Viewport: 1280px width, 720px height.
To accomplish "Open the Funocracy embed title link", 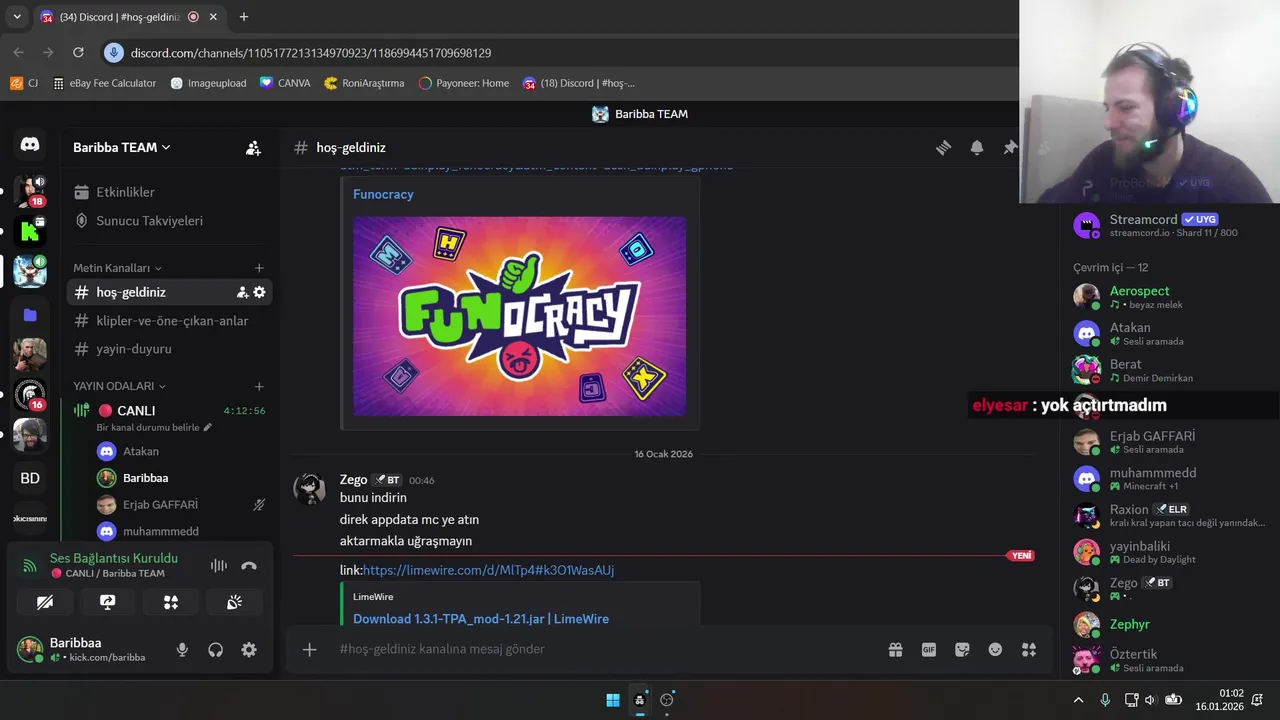I will [x=383, y=194].
